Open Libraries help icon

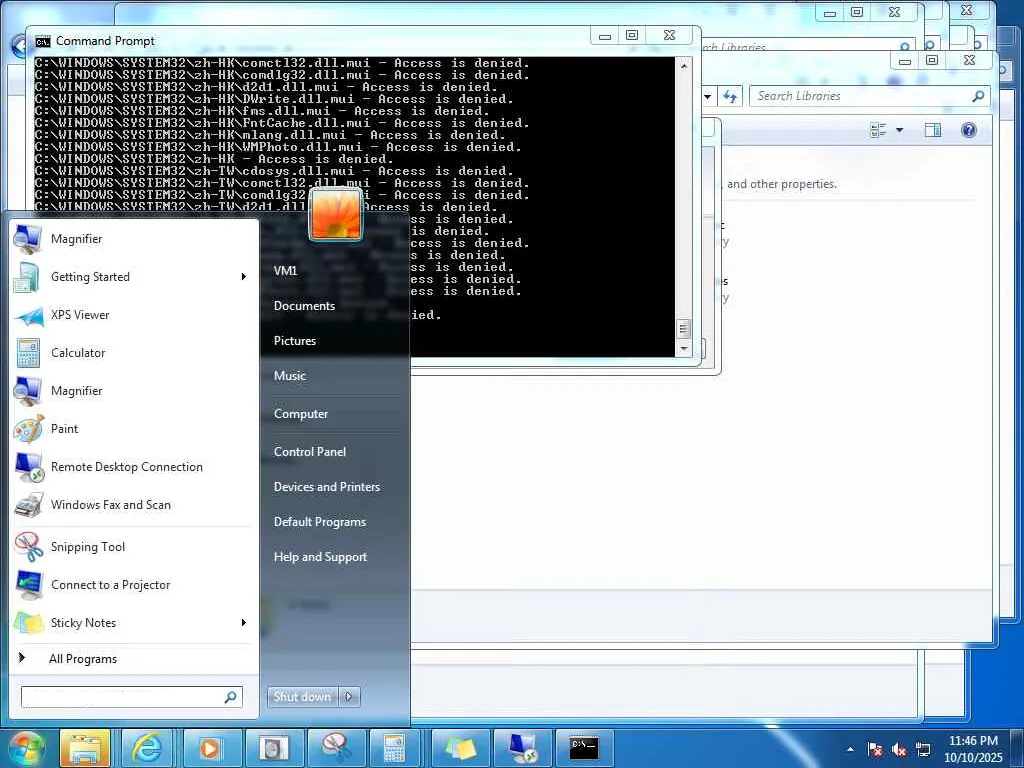[969, 130]
